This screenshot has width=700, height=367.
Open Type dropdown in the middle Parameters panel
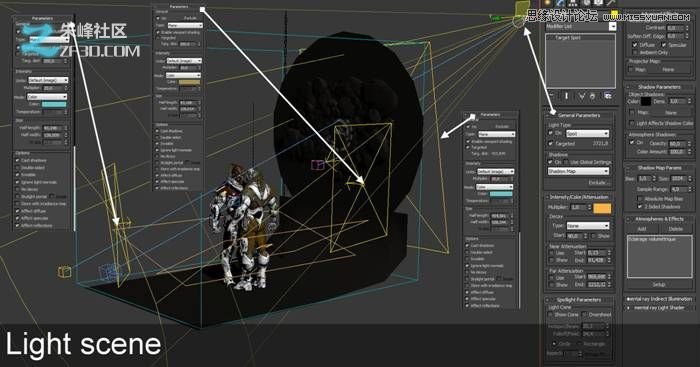[x=184, y=25]
